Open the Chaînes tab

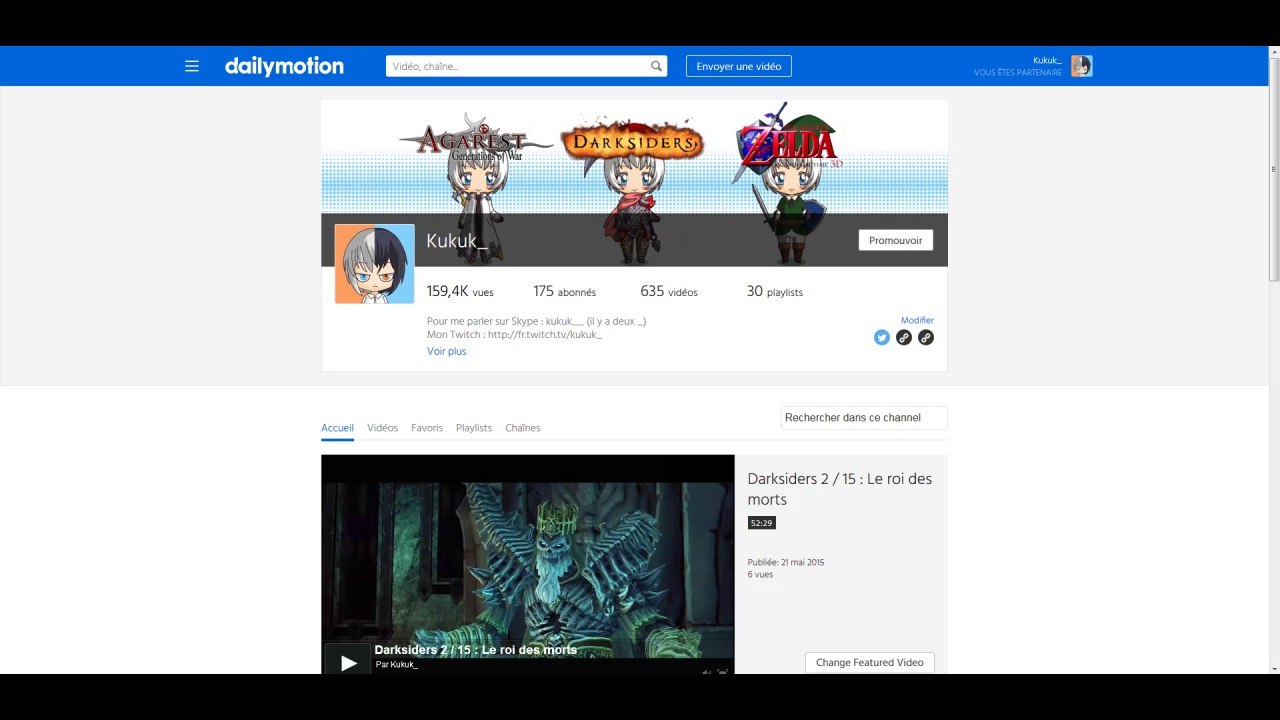pos(523,428)
